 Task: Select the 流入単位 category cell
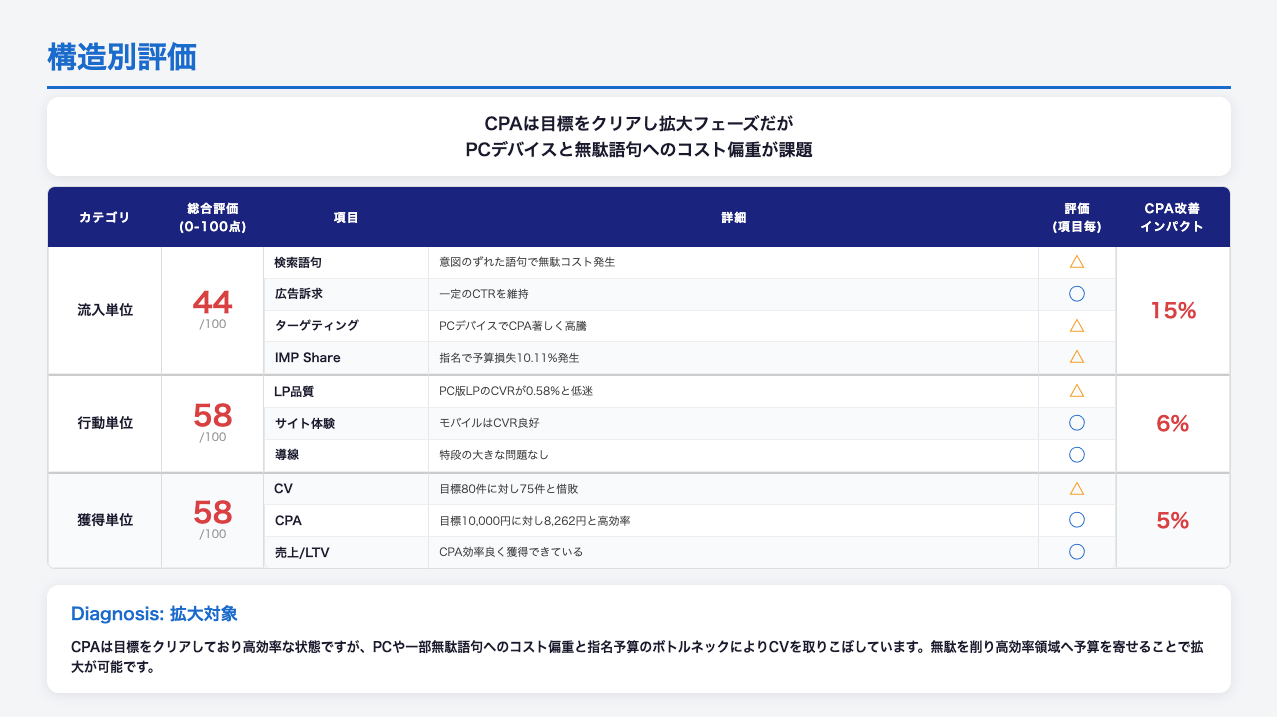105,310
